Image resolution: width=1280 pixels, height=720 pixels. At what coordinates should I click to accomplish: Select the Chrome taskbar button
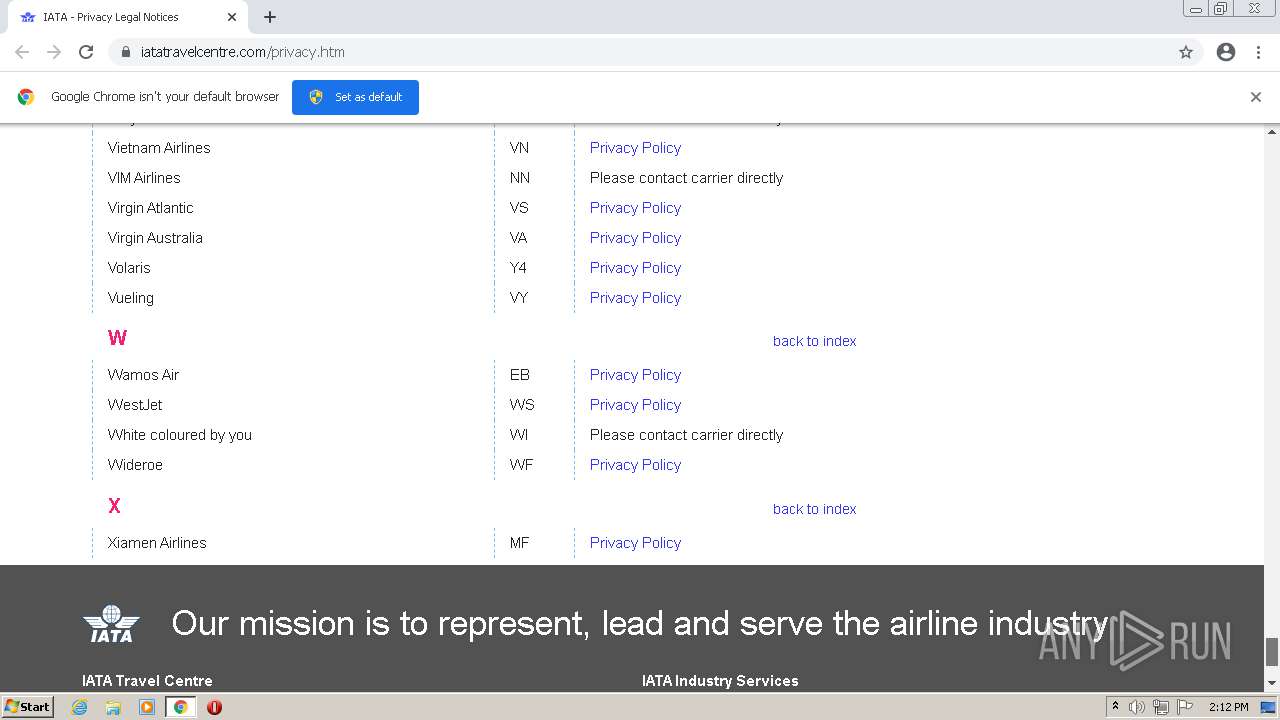point(180,707)
